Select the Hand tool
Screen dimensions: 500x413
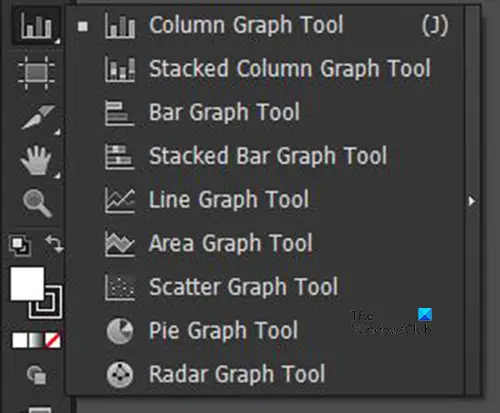[x=36, y=161]
